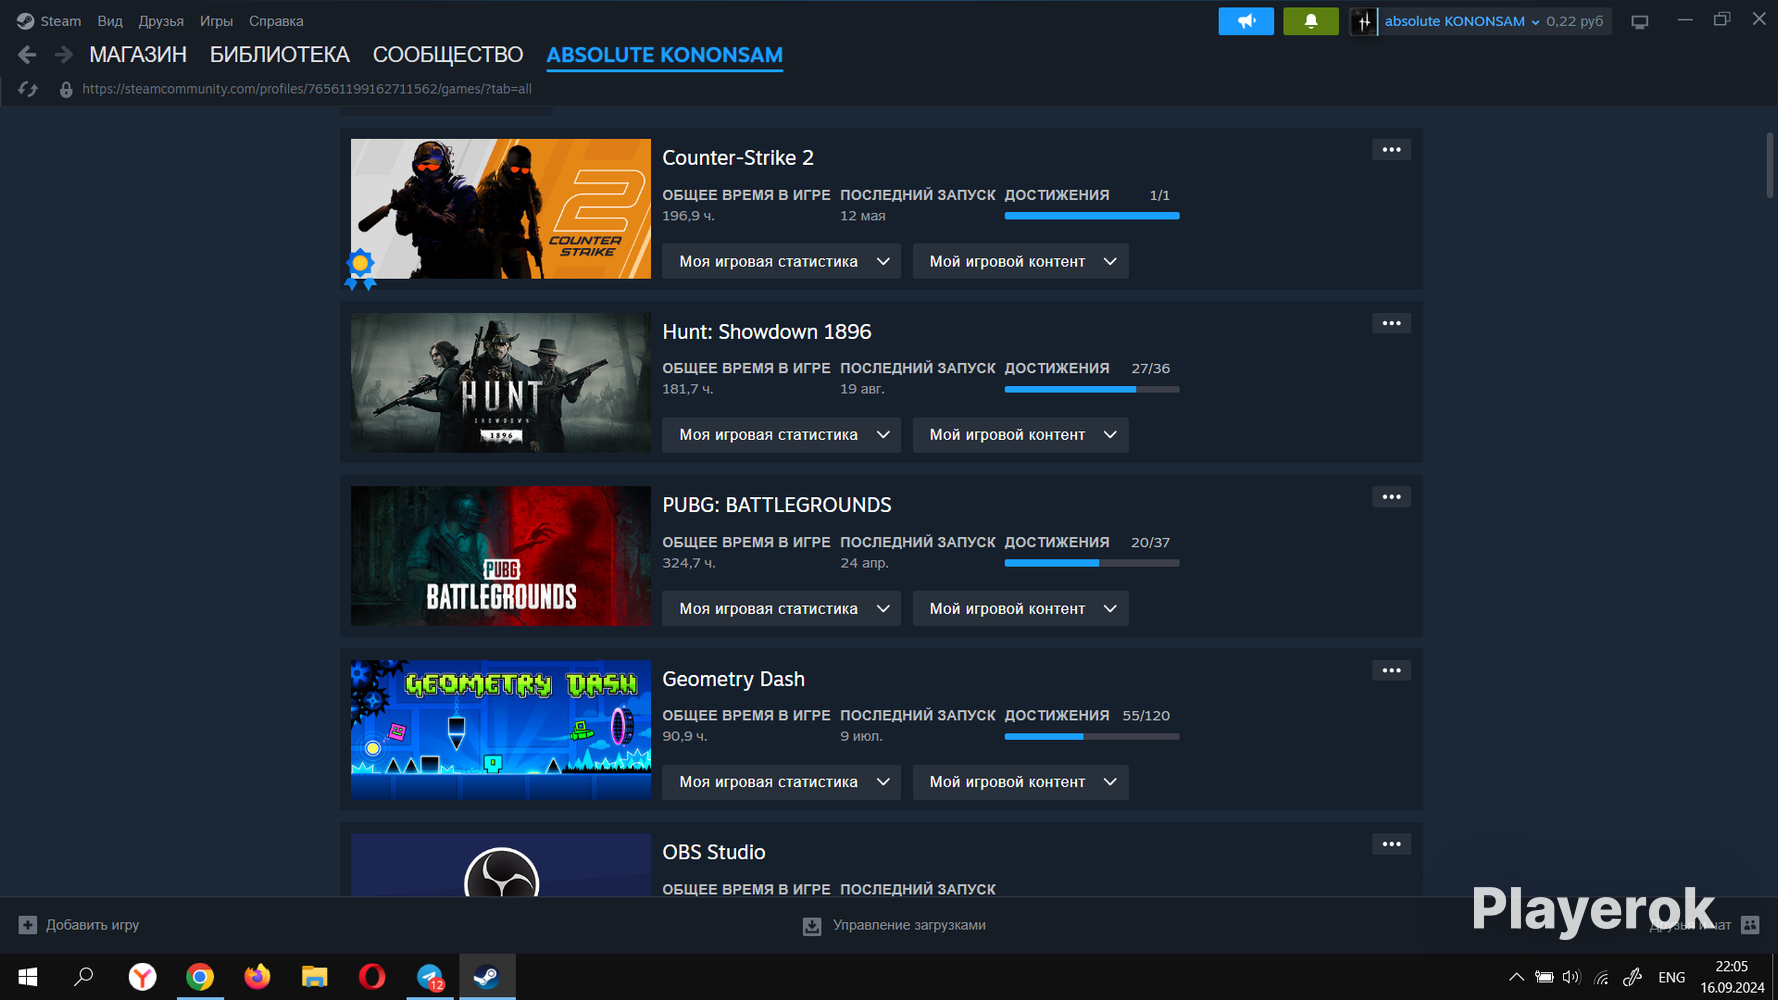This screenshot has height=1000, width=1778.
Task: Open the Друзья menu
Action: pyautogui.click(x=161, y=21)
